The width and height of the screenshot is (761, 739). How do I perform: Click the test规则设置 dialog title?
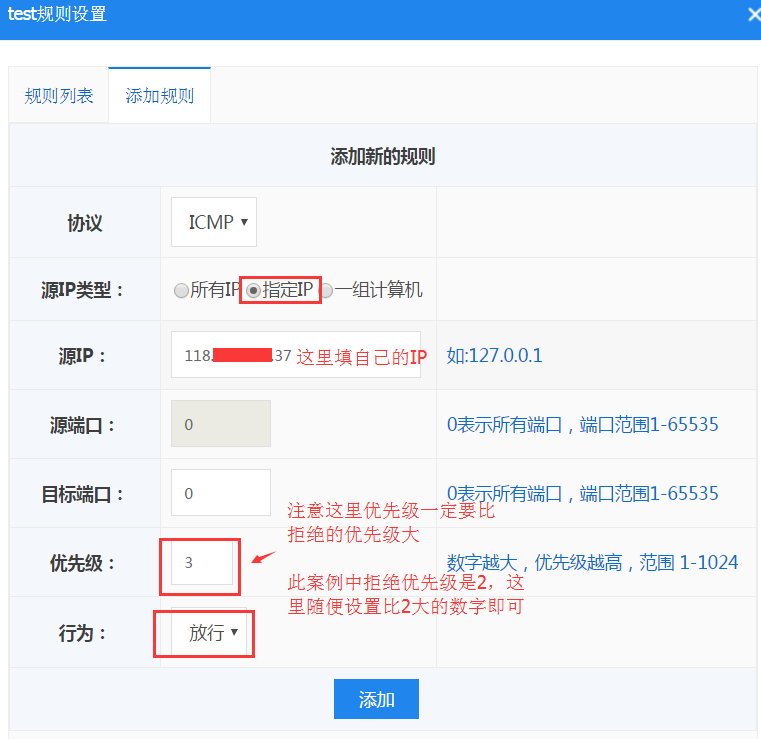[x=57, y=14]
